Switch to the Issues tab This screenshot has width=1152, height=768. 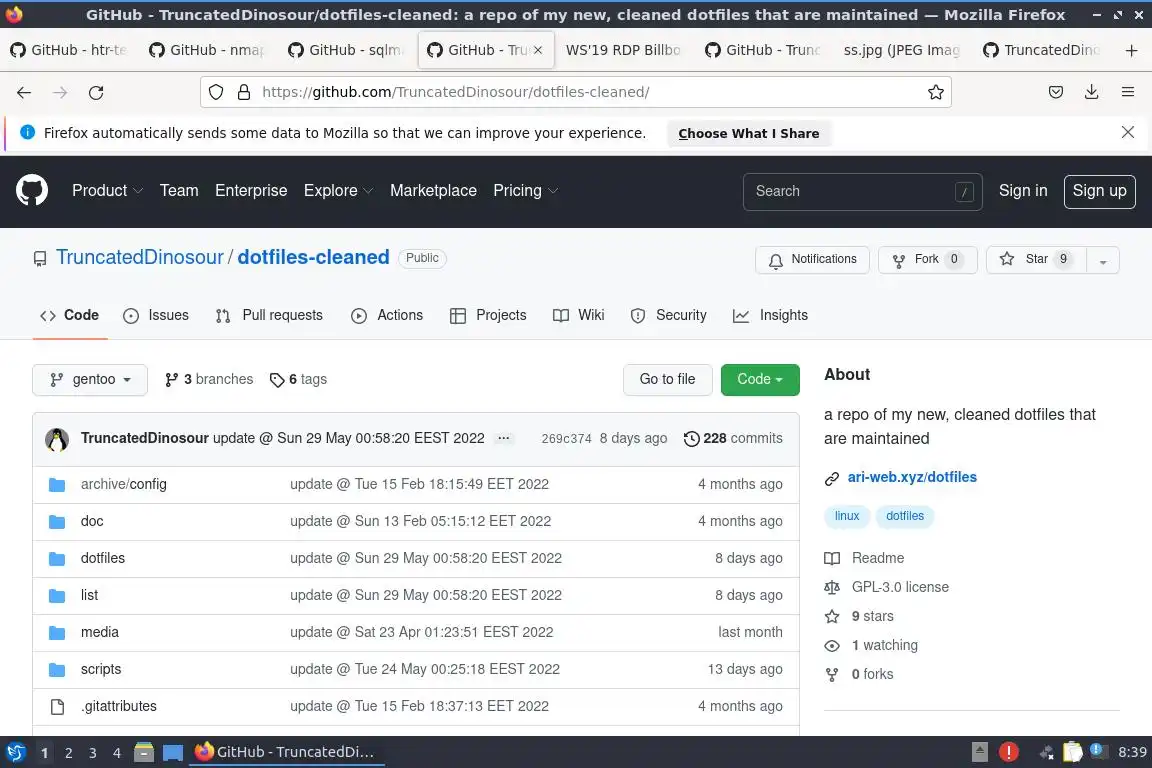(x=156, y=315)
